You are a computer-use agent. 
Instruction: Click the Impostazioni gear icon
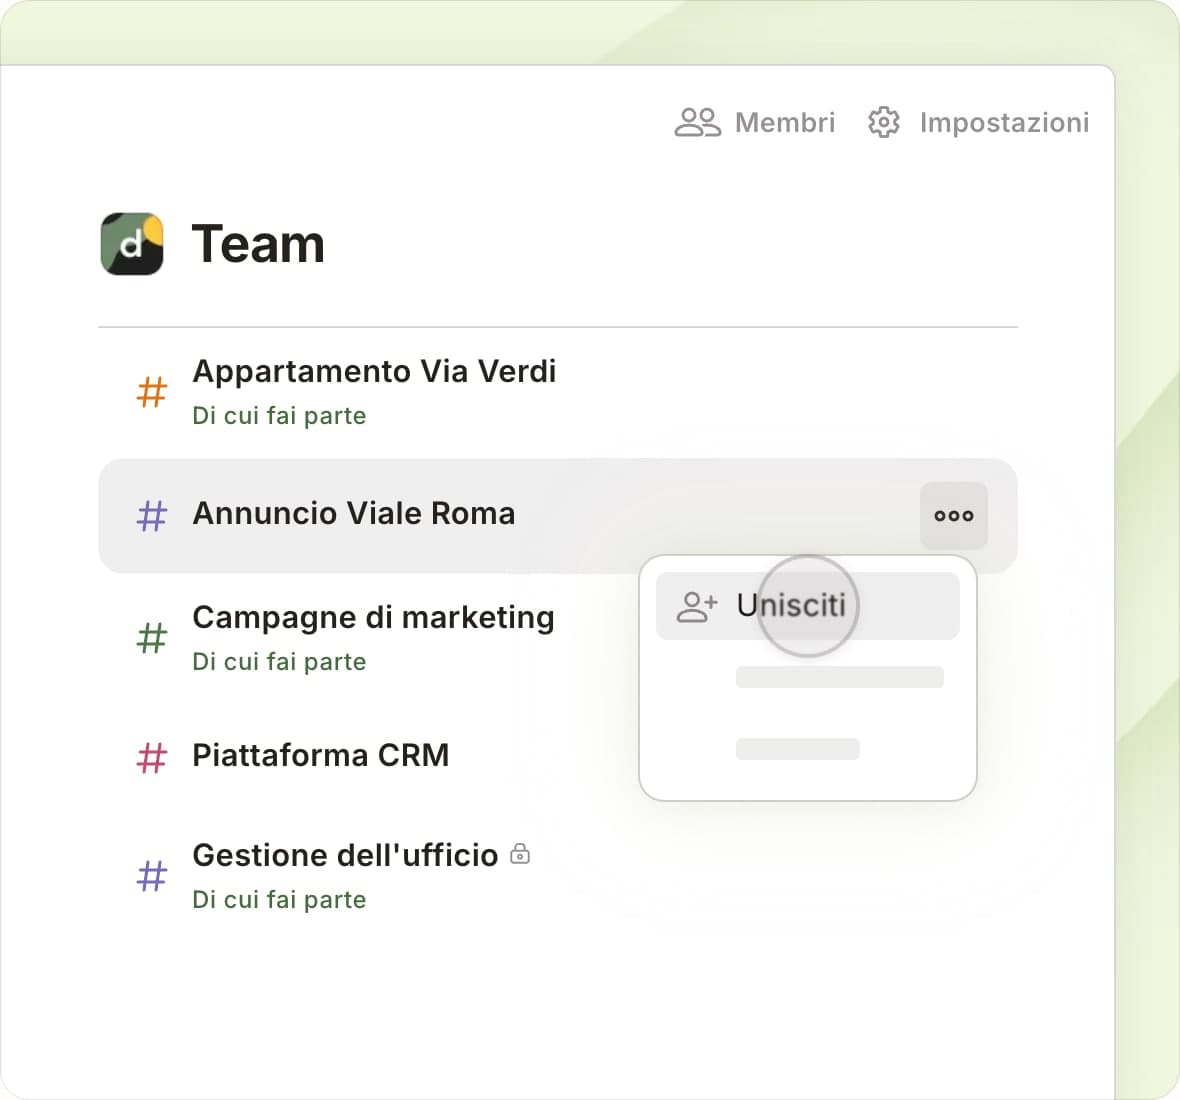point(883,122)
